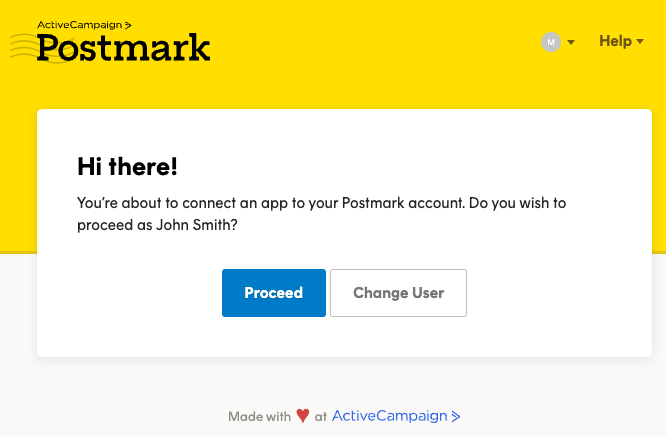Click the Postmark account sentence text
Image resolution: width=666 pixels, height=436 pixels.
(x=322, y=214)
